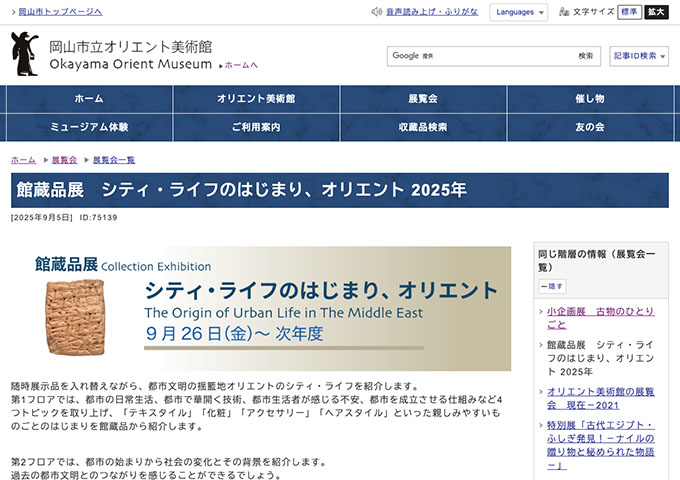
Task: Click the page title 館蔵品展 シティ・ライフのはじまり
Action: point(241,190)
